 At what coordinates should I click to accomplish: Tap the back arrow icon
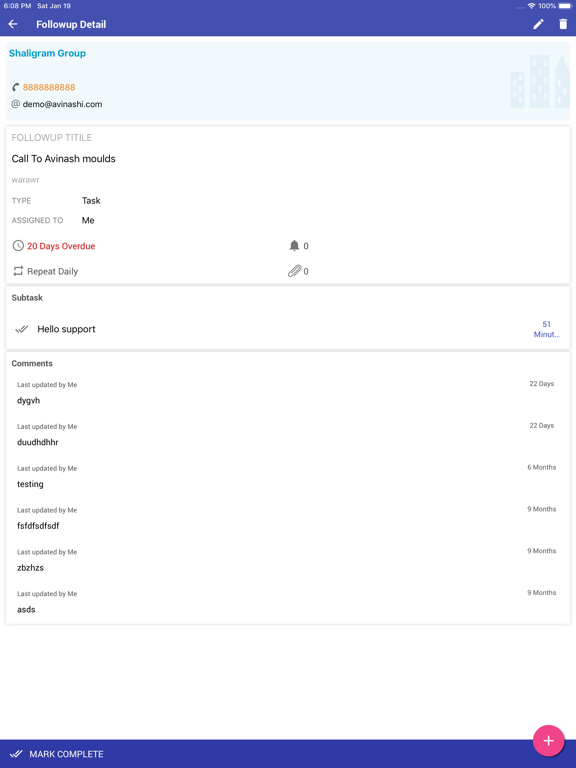[x=13, y=24]
